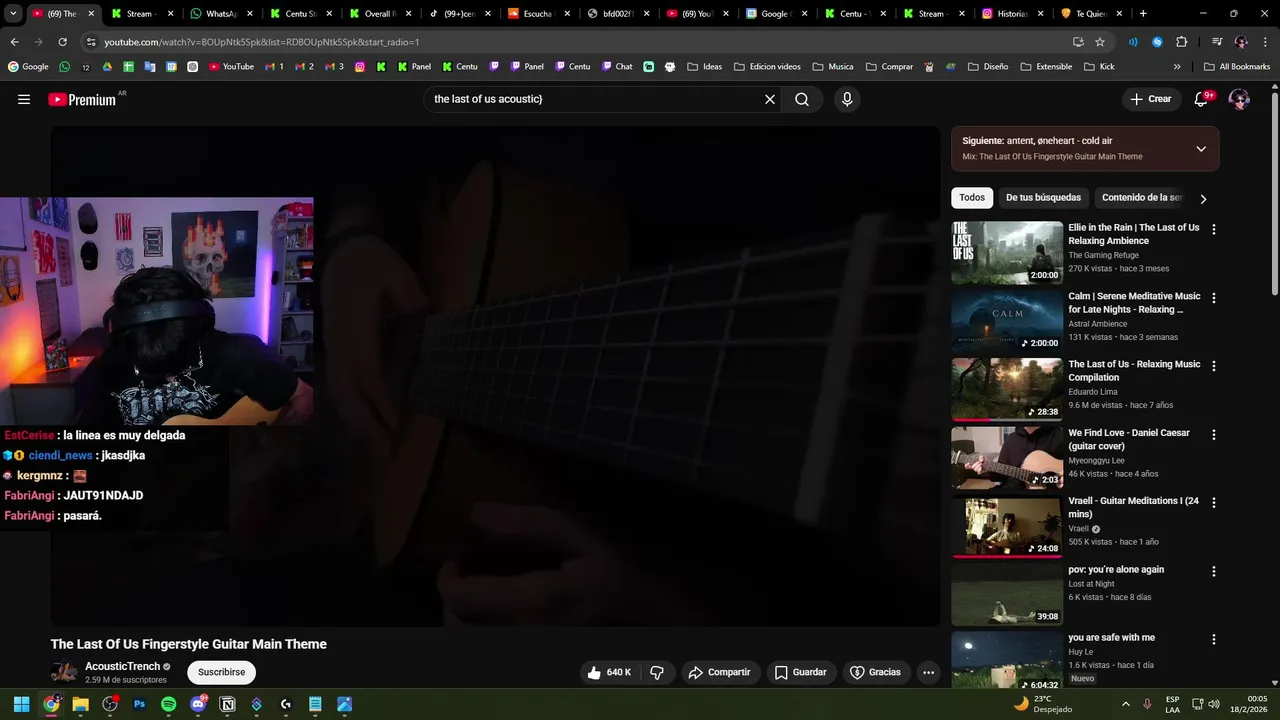Open the Edicion videos bookmark folder
Image resolution: width=1280 pixels, height=720 pixels.
coord(767,67)
